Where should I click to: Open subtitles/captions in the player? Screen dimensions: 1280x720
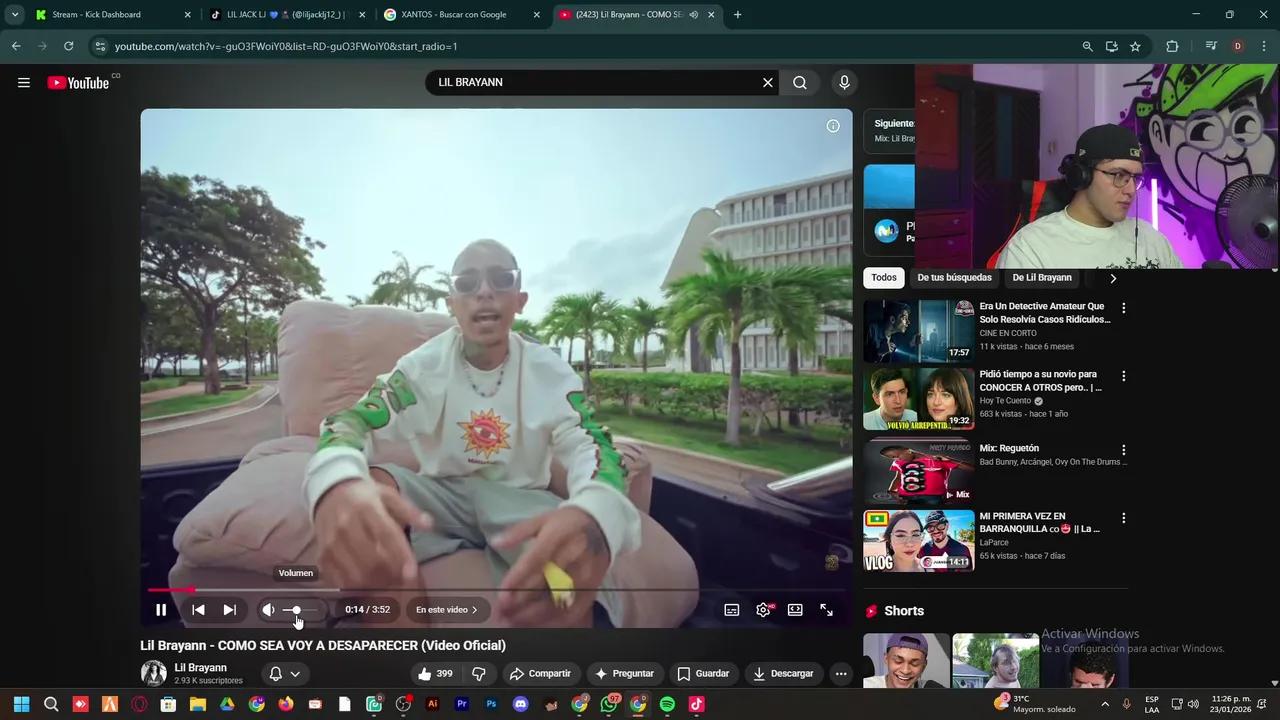731,609
